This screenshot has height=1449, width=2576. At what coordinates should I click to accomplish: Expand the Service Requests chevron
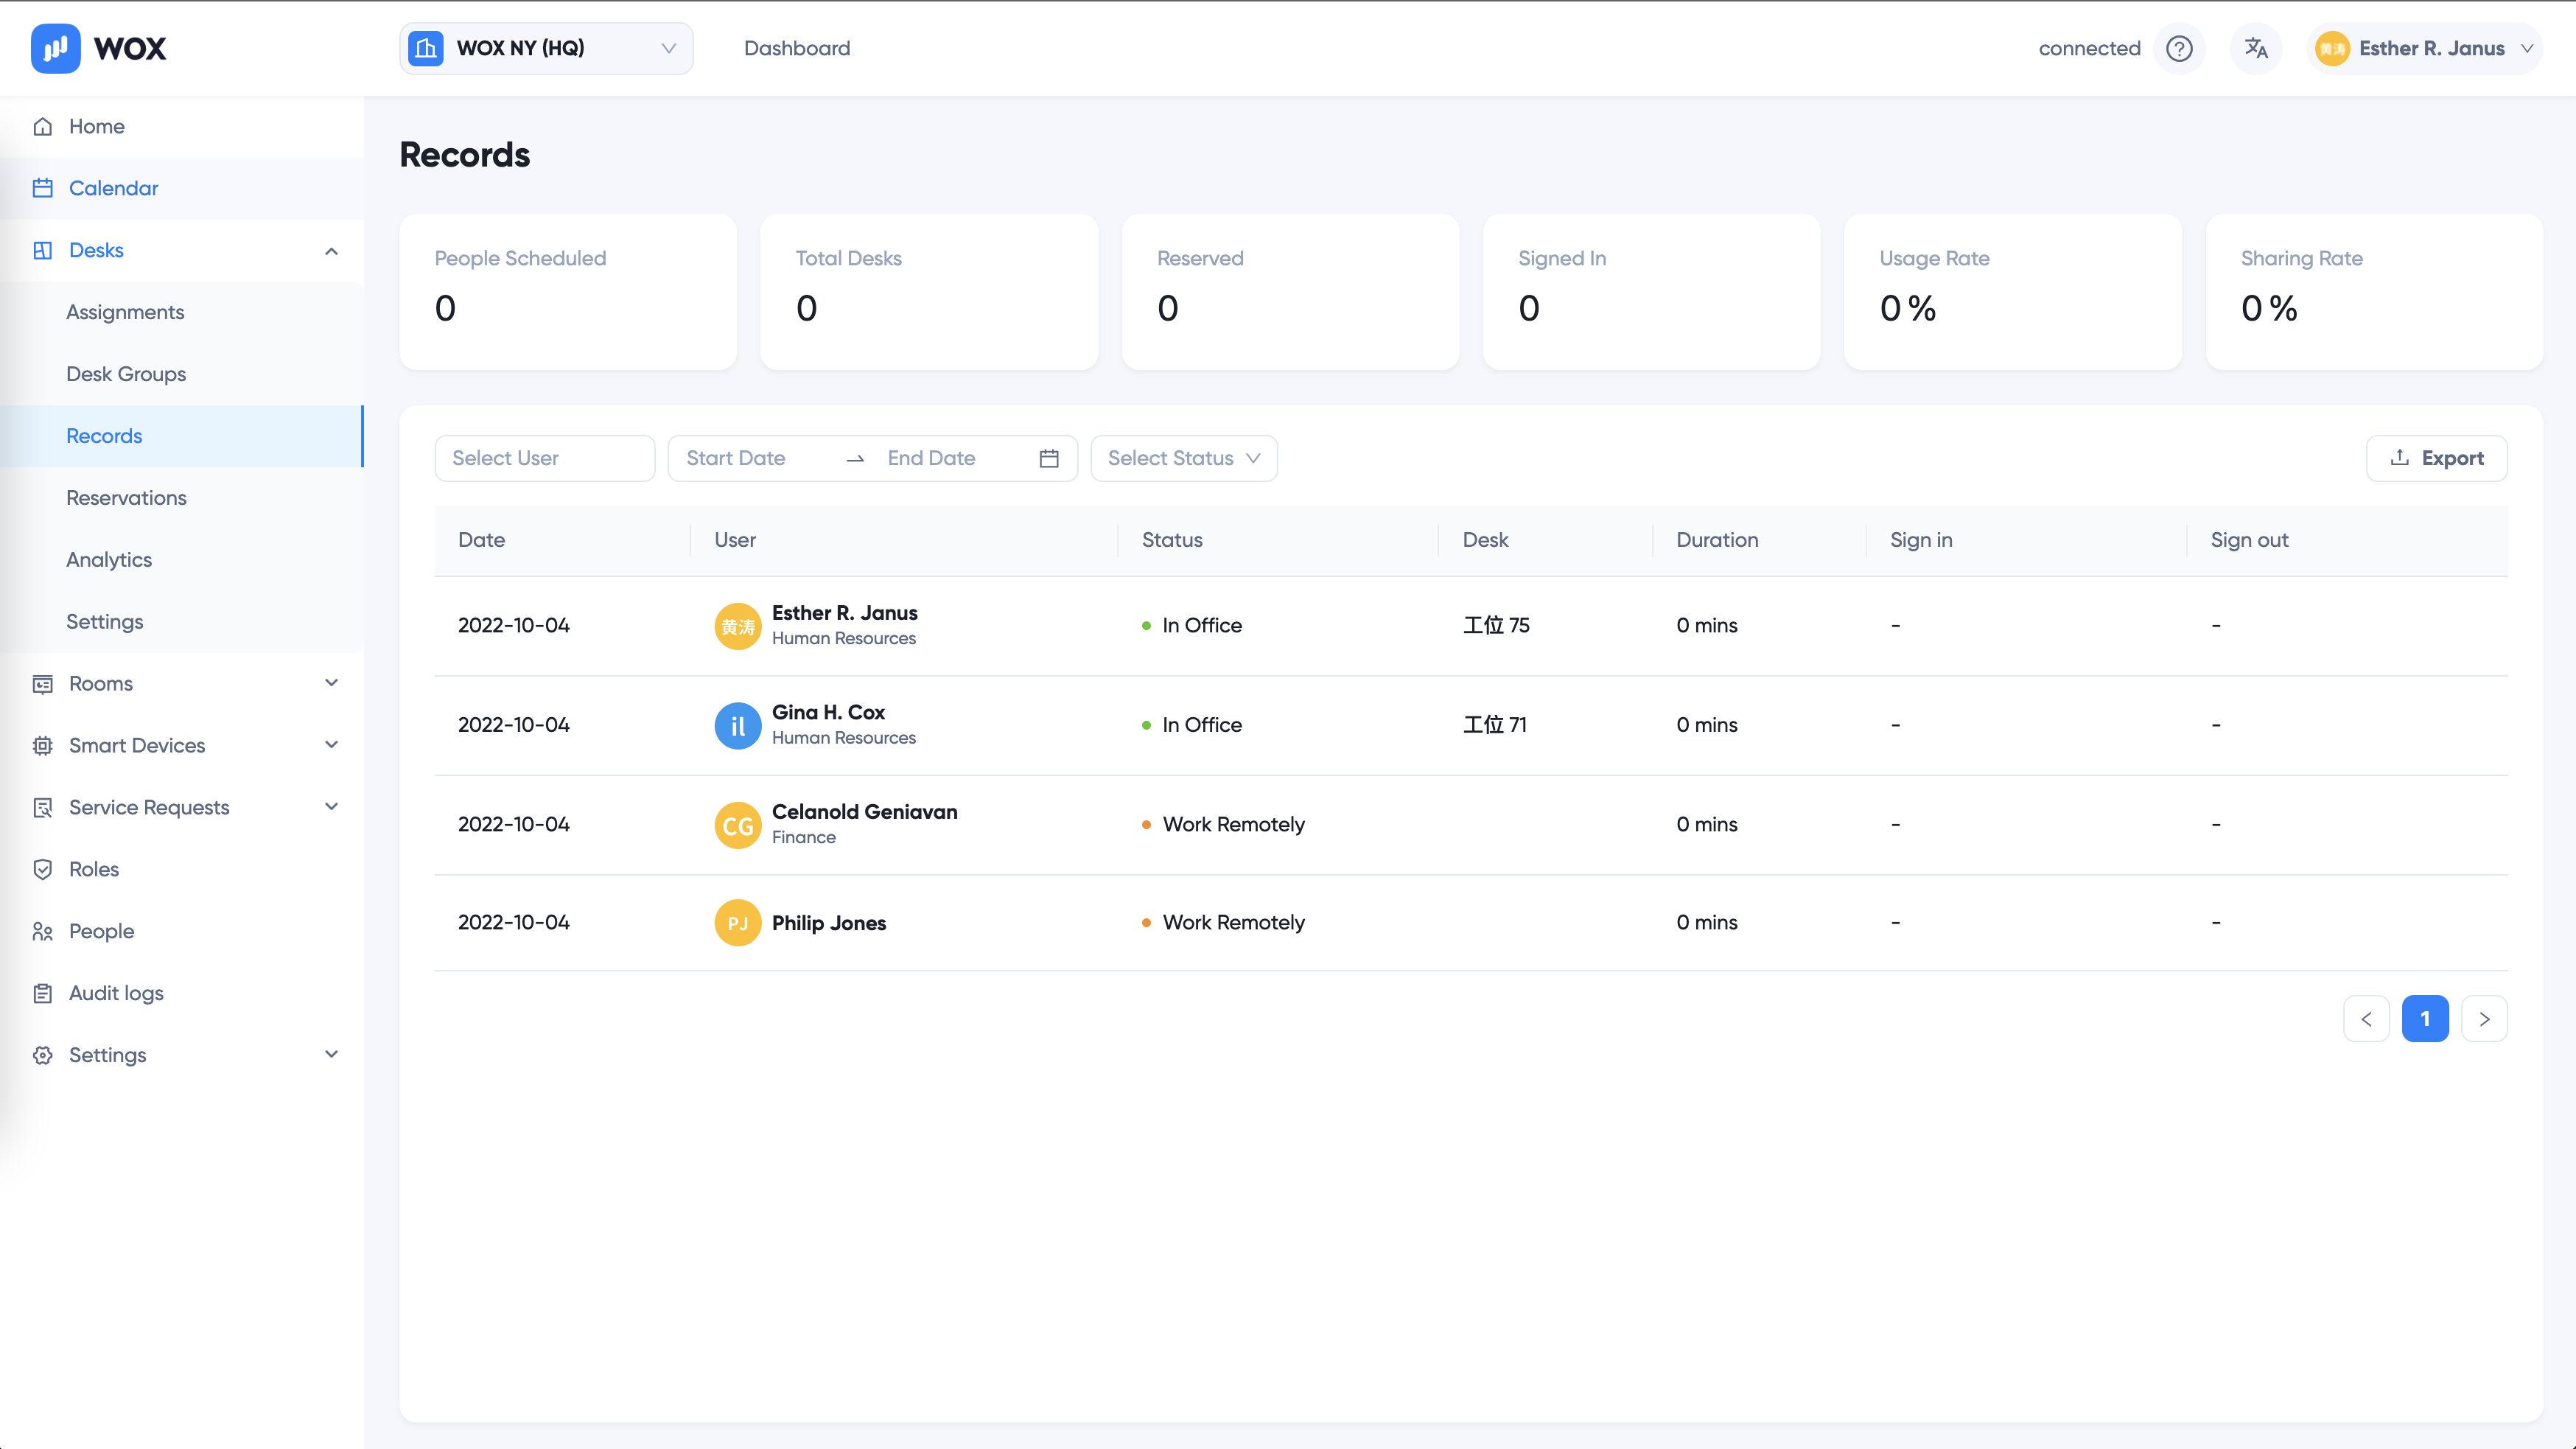point(331,807)
